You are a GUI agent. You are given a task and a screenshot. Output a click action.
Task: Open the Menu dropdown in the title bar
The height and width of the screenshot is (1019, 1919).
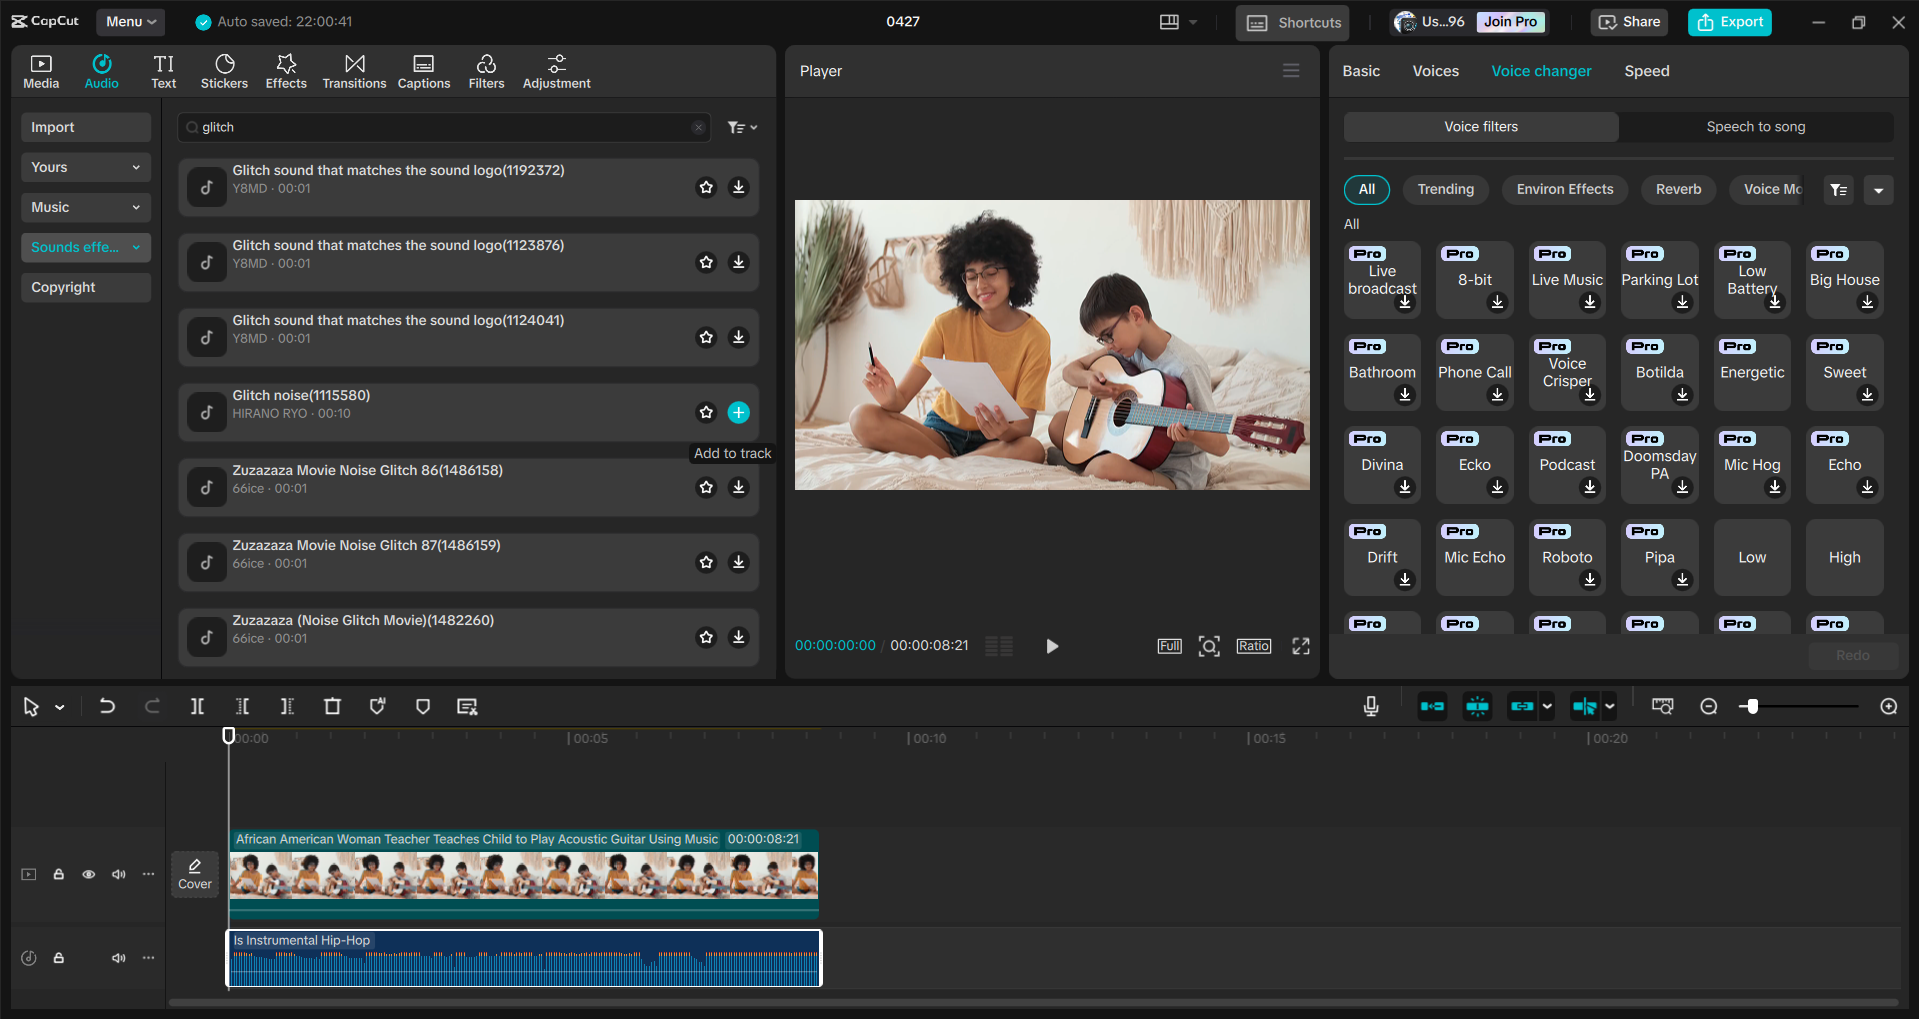click(x=130, y=21)
